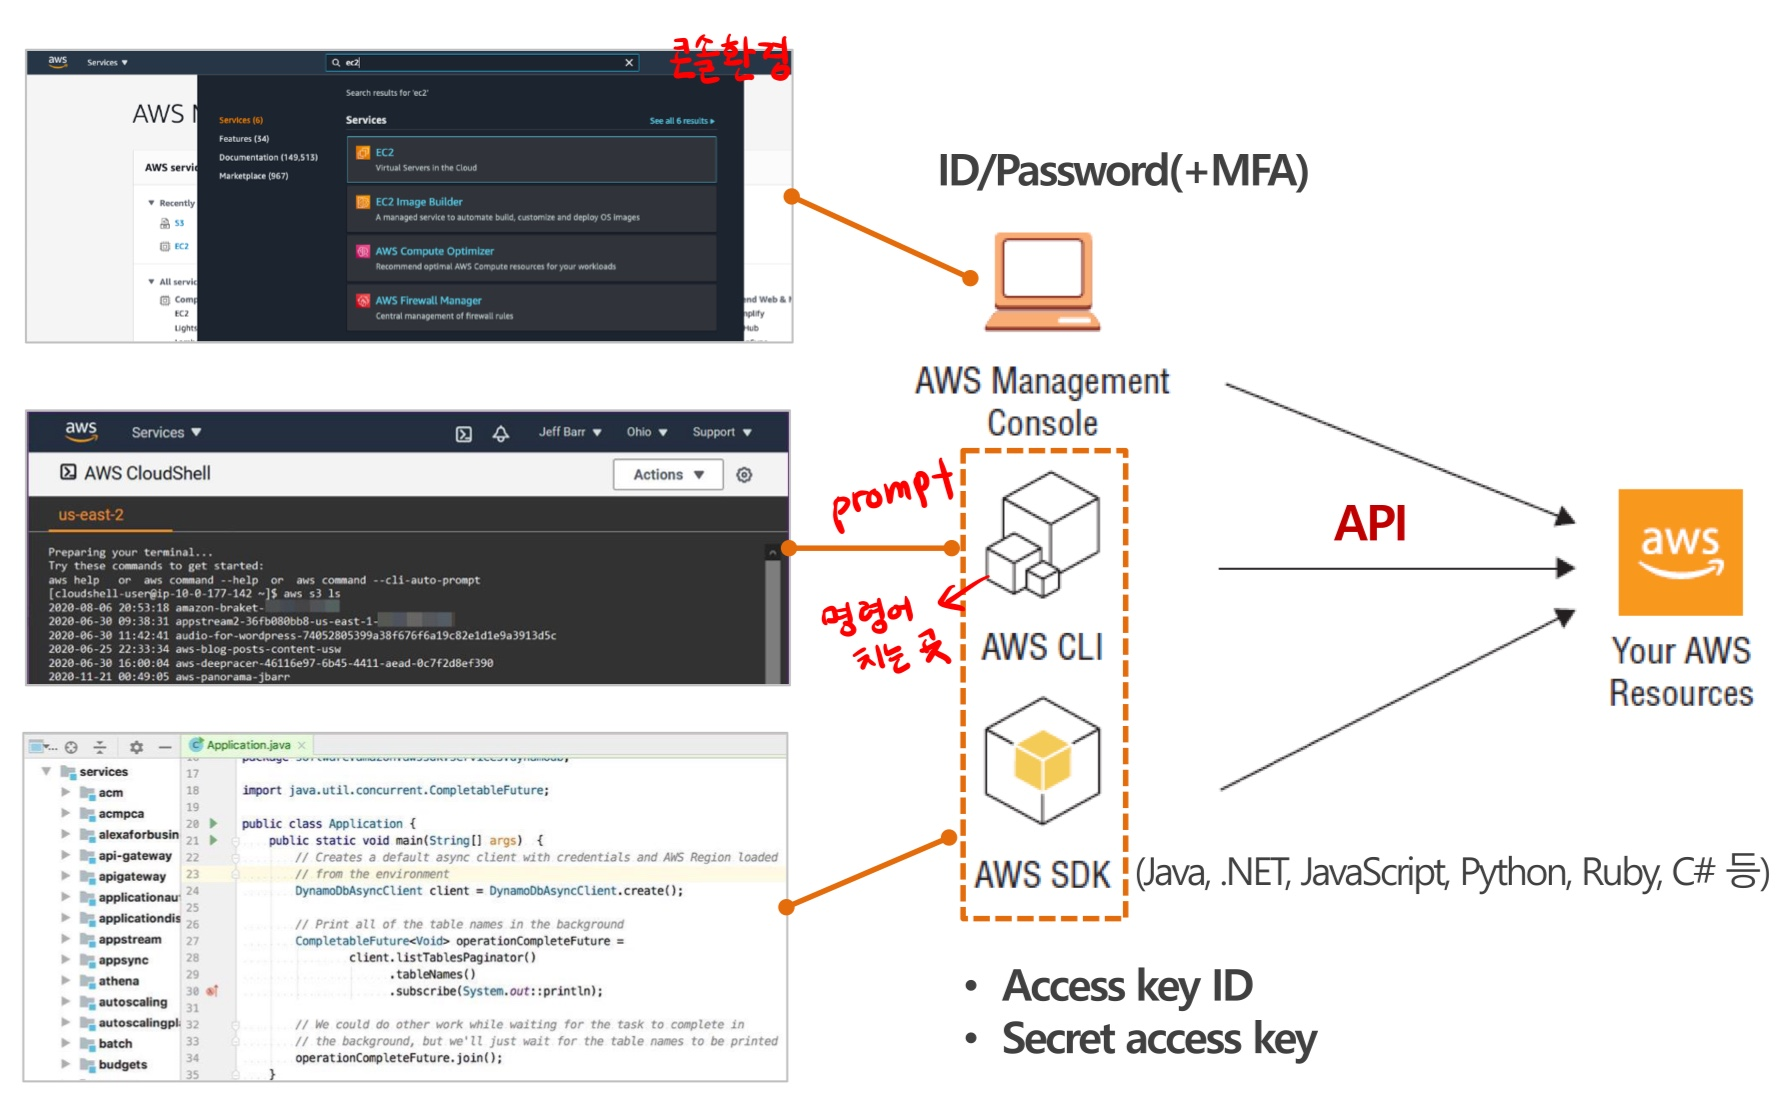
Task: Expand the api-gateway folder
Action: [66, 855]
